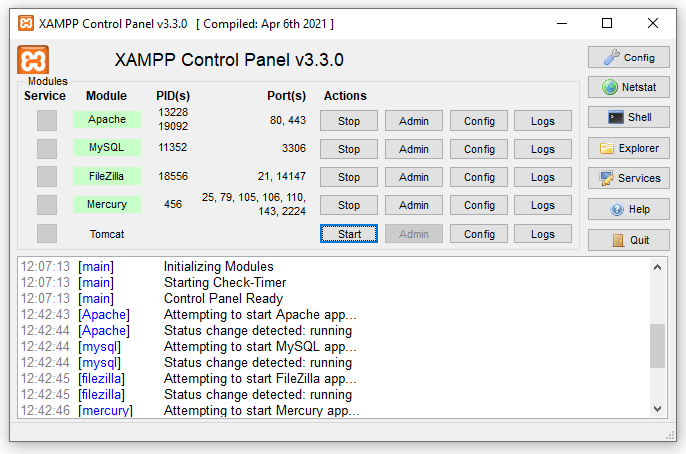
Task: Click the XAMPP title bar icon
Action: 26,23
